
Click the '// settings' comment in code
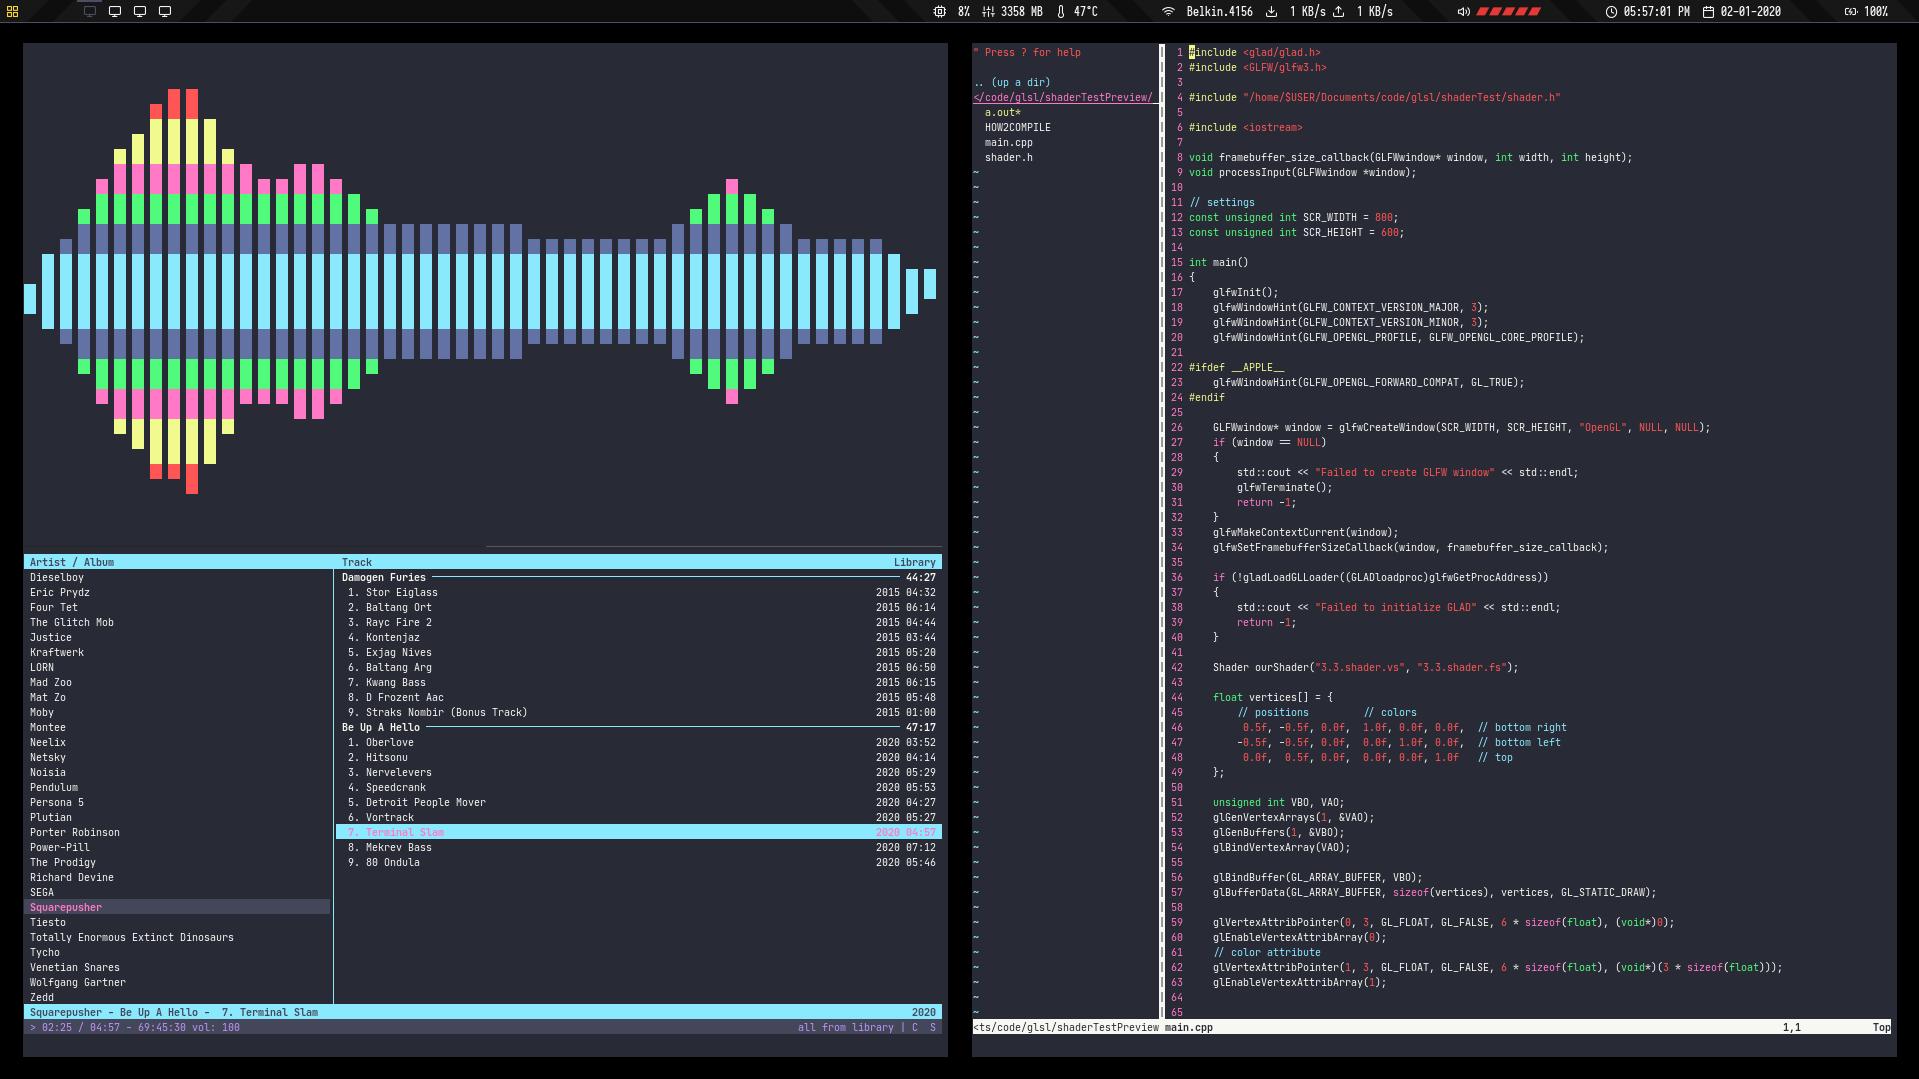[1222, 202]
